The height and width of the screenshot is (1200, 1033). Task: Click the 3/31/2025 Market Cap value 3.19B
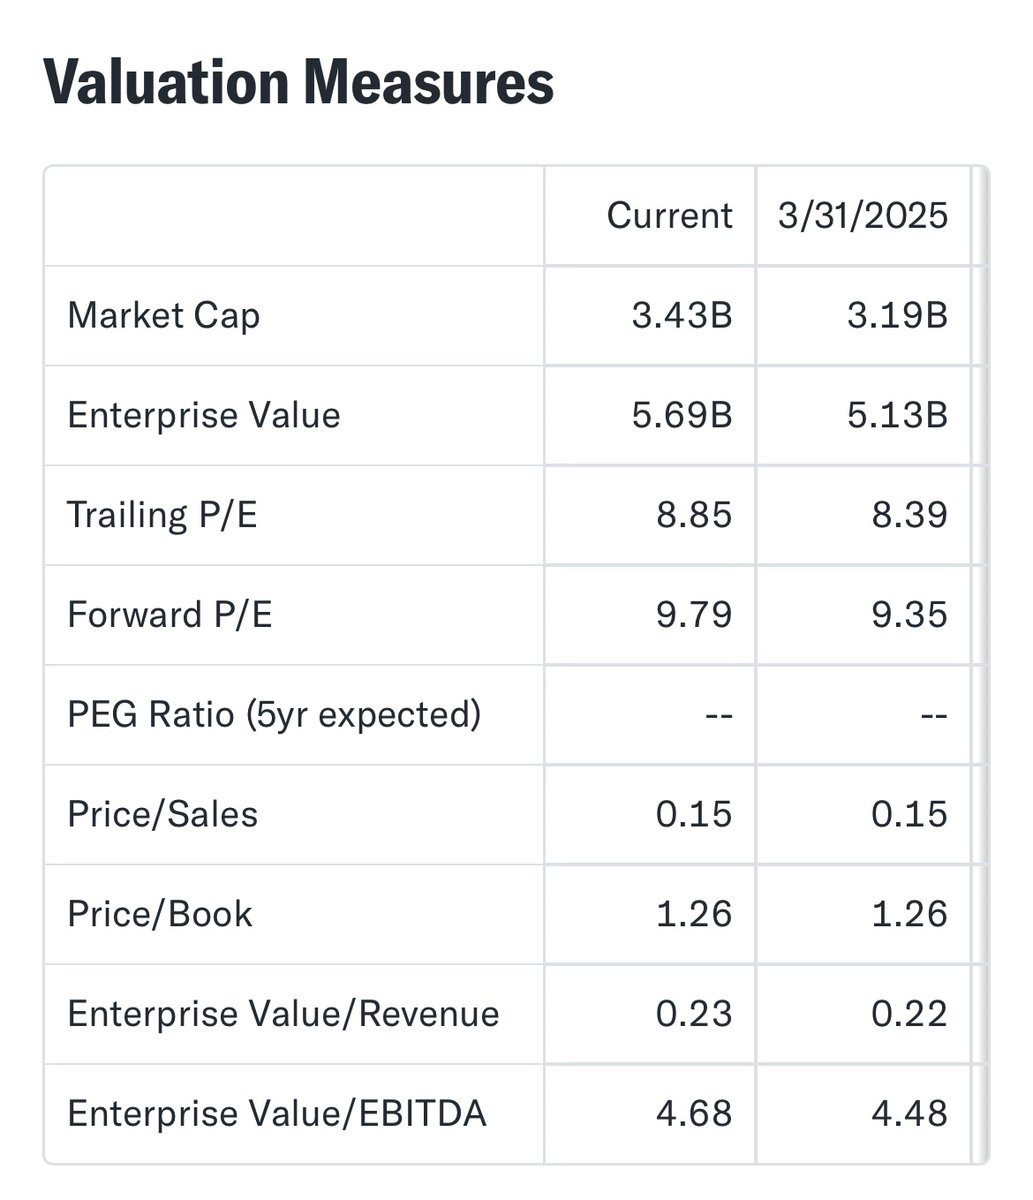(x=897, y=316)
